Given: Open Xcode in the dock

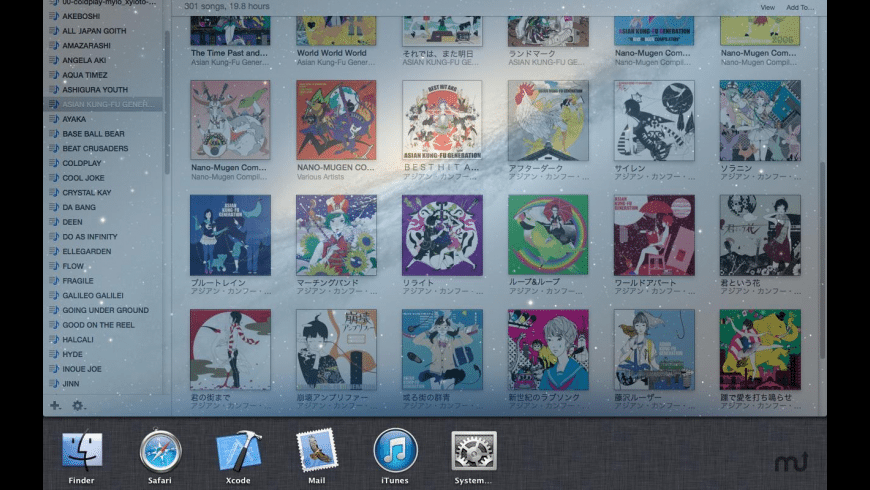Looking at the screenshot, I should [238, 451].
